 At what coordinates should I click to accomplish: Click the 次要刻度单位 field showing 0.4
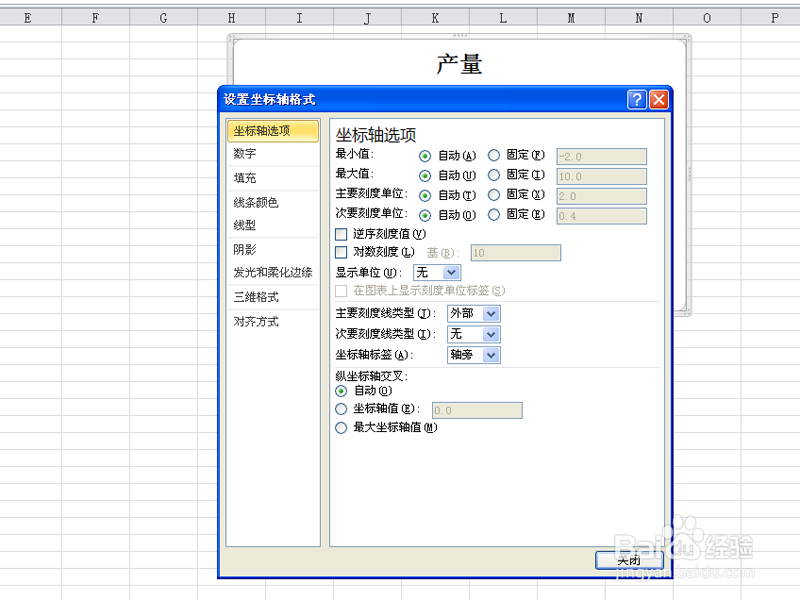[602, 216]
